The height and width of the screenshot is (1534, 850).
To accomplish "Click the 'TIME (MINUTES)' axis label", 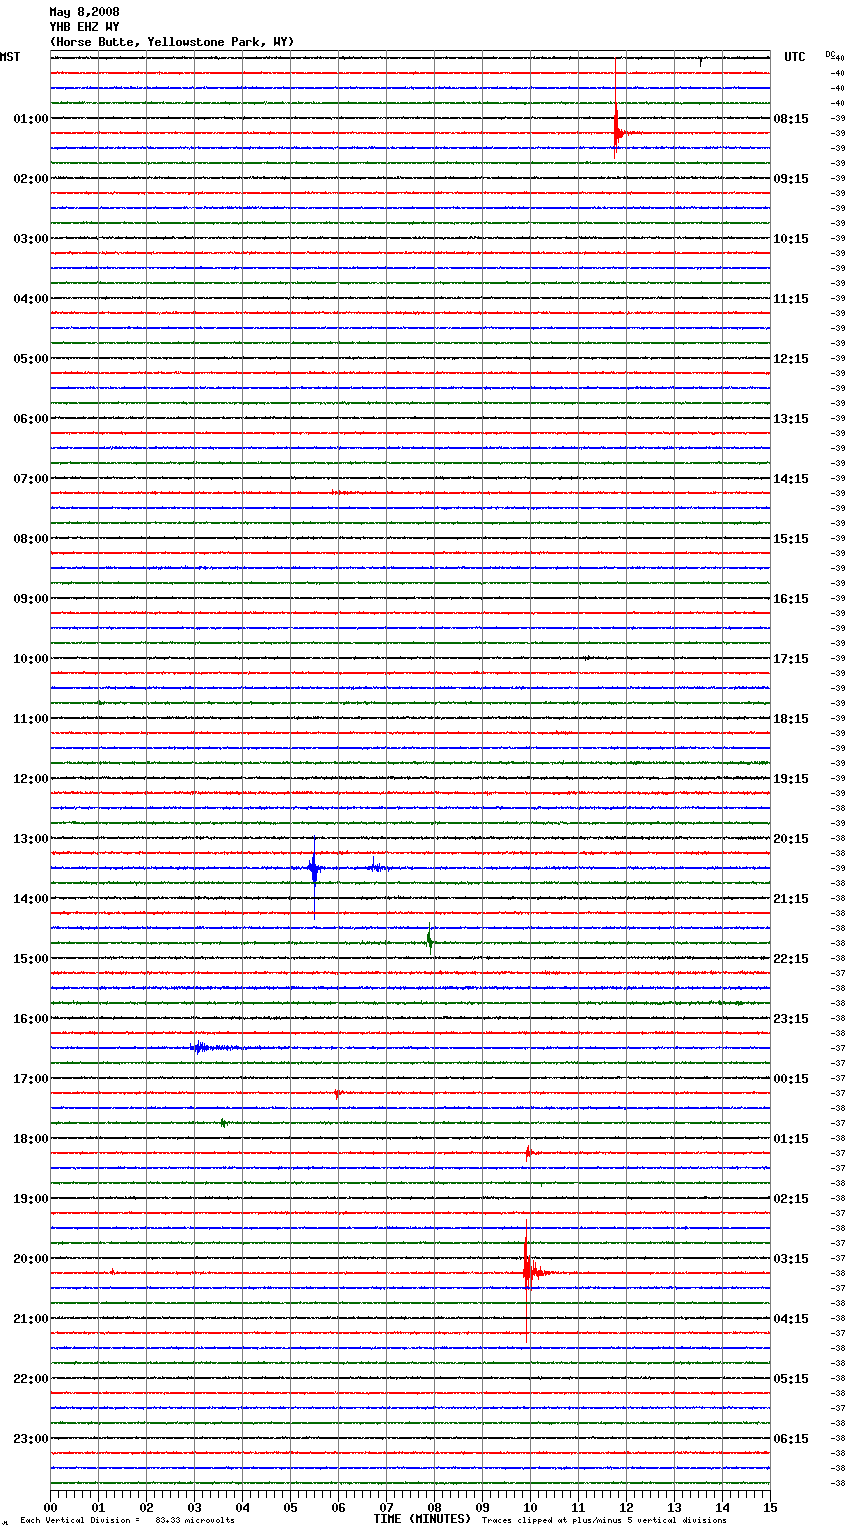I will click(422, 1518).
